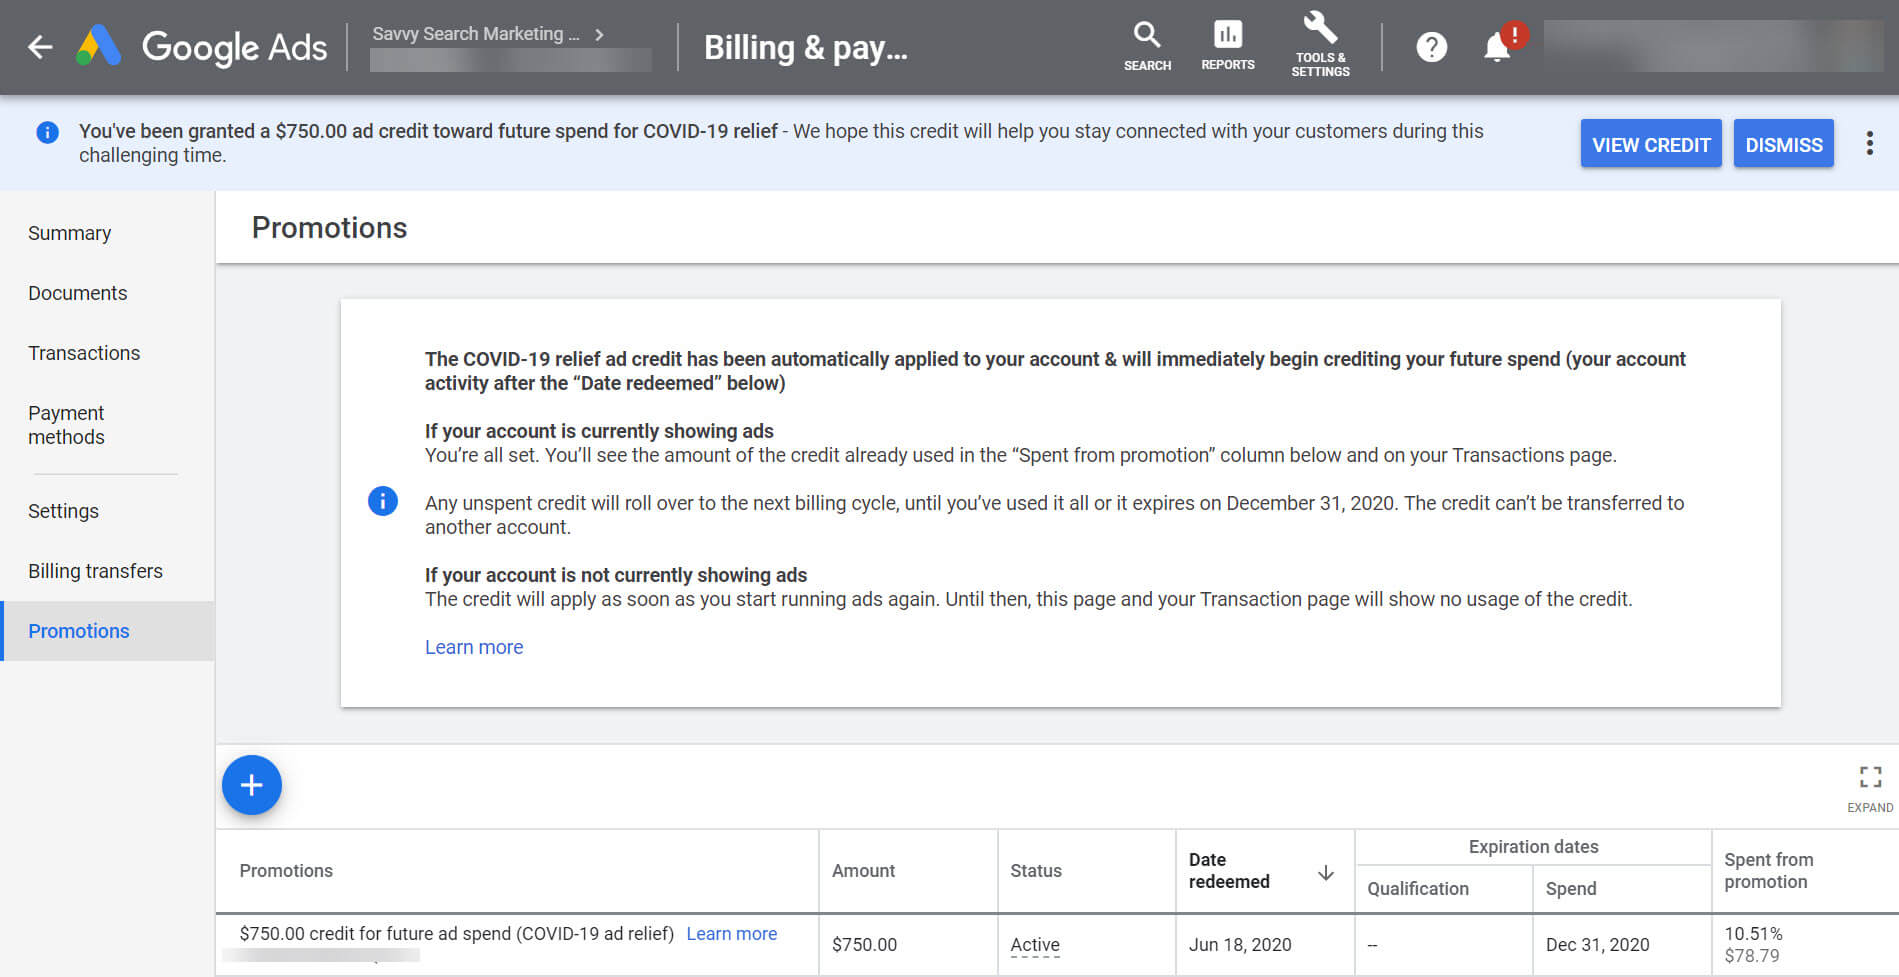
Task: Click the back arrow next to Google Ads logo
Action: [38, 47]
